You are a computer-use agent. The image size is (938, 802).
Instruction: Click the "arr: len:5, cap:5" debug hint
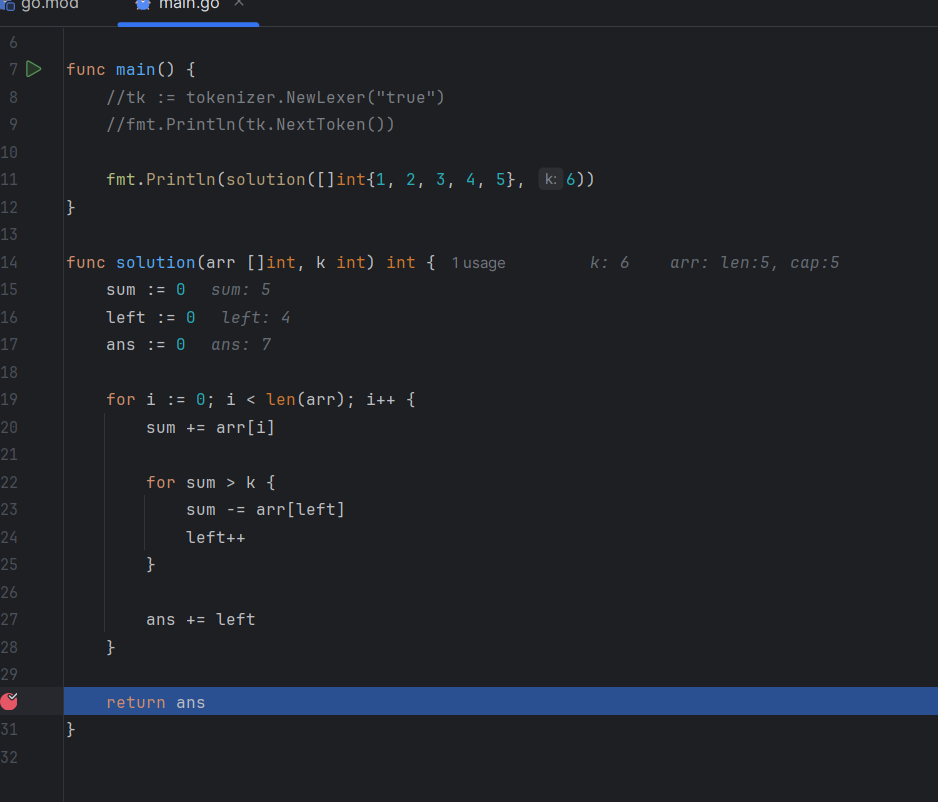click(754, 263)
